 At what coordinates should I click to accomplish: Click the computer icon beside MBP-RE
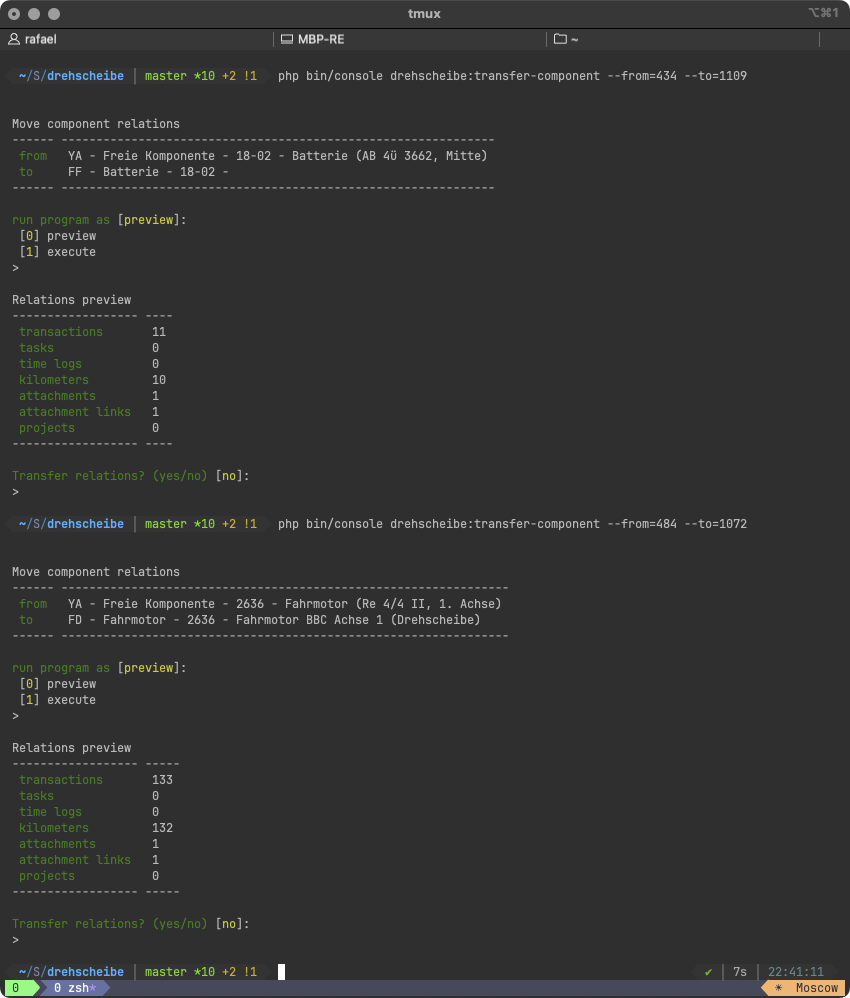click(287, 39)
